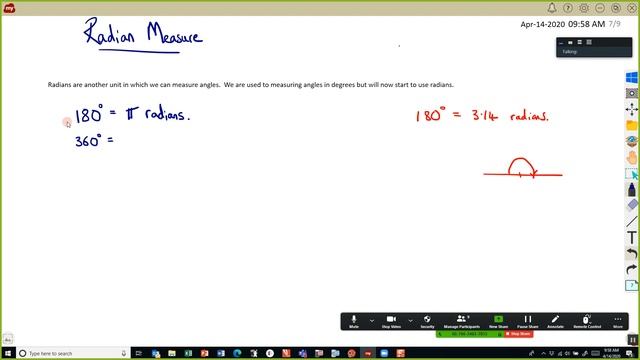Screen dimensions: 640x360
Task: Select the selection pointer tool
Action: click(x=632, y=174)
